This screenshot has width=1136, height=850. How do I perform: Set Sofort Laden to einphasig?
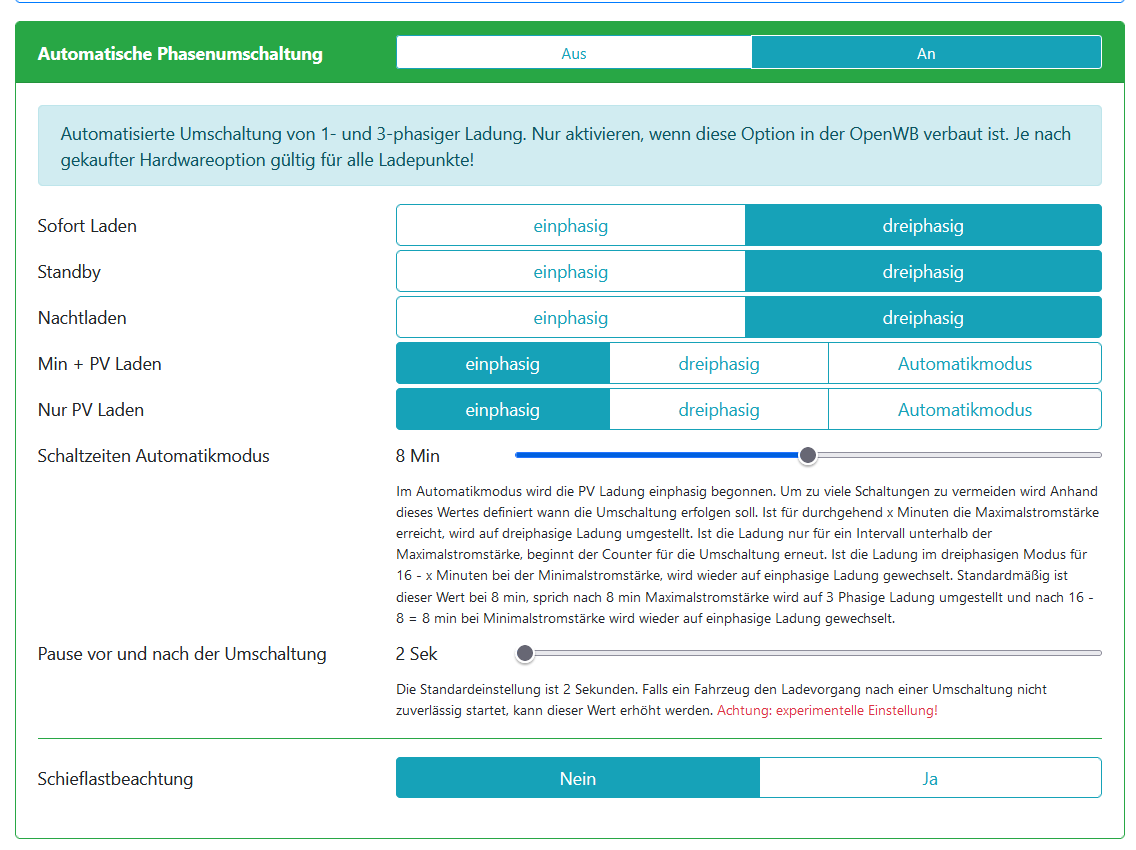[x=570, y=225]
